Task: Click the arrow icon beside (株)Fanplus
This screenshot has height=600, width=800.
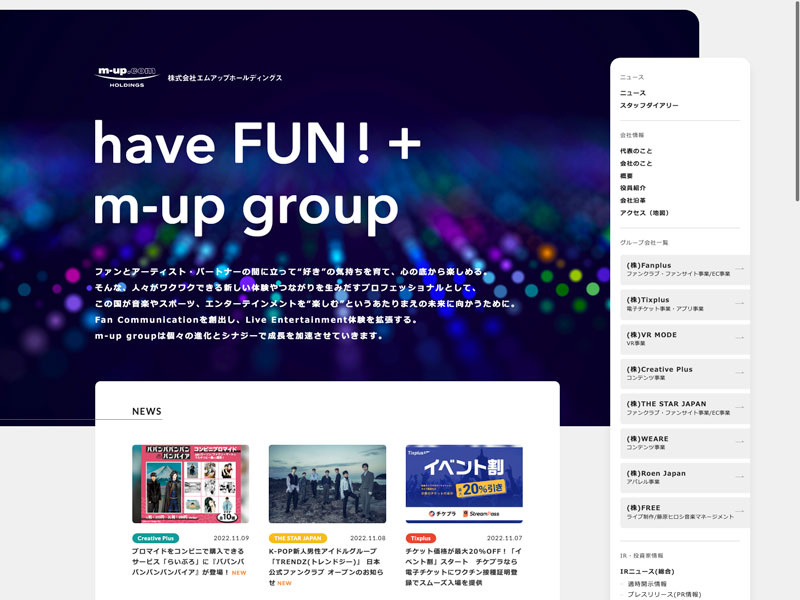Action: click(x=739, y=269)
